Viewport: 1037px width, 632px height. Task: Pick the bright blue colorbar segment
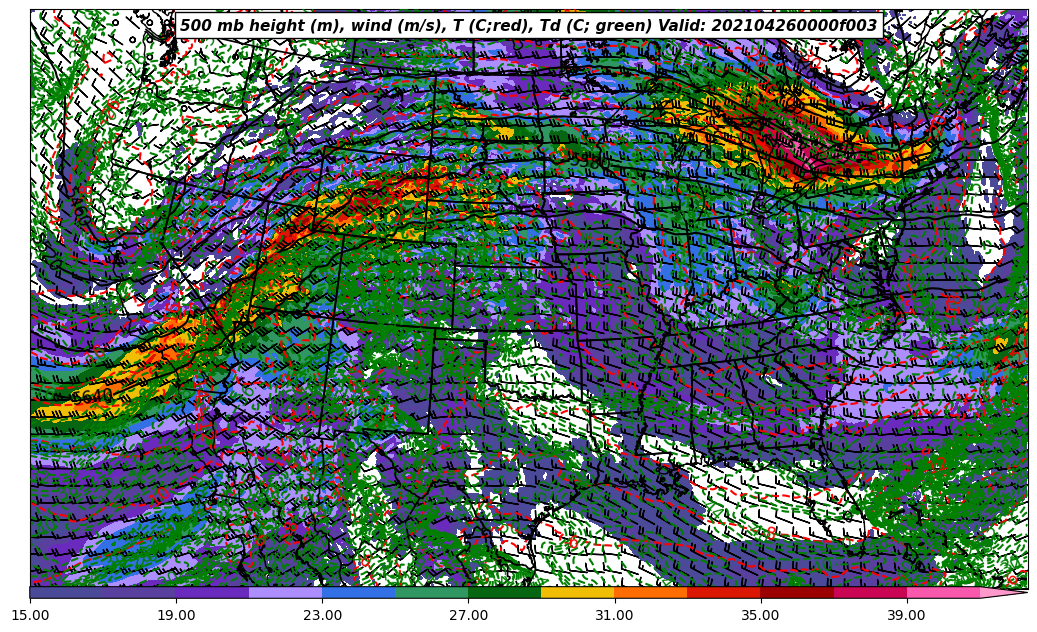358,593
